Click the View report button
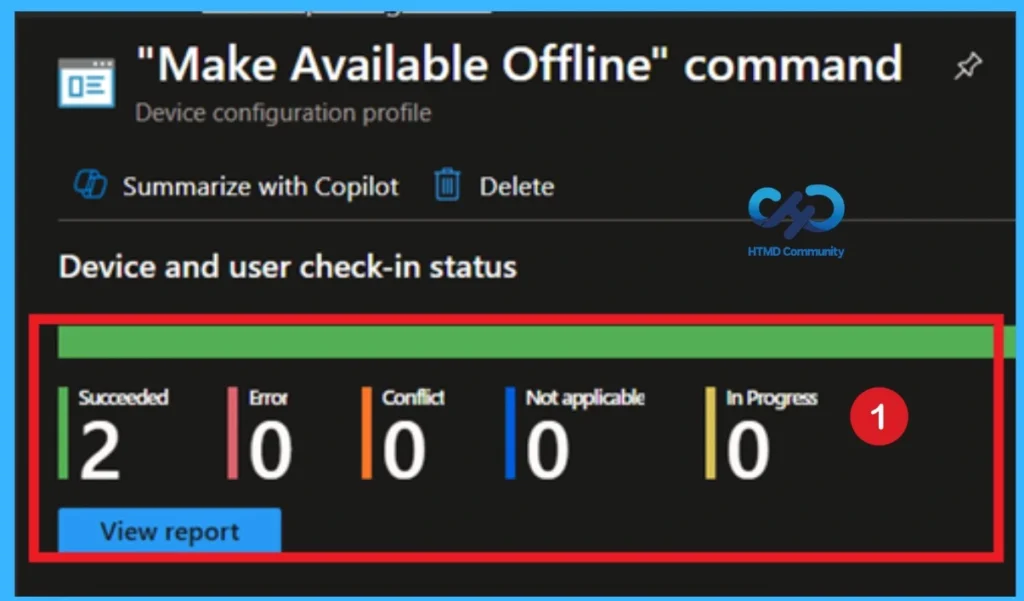Image resolution: width=1024 pixels, height=601 pixels. click(169, 531)
